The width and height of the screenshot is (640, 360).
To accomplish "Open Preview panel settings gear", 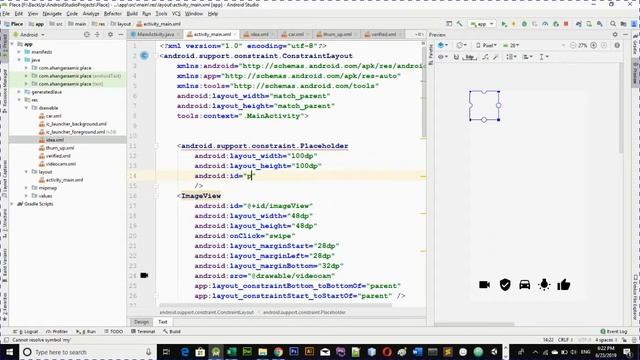I will (x=615, y=35).
